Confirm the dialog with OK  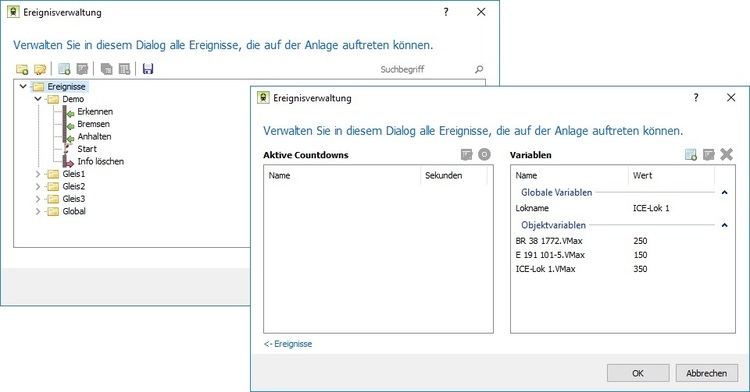click(x=638, y=373)
